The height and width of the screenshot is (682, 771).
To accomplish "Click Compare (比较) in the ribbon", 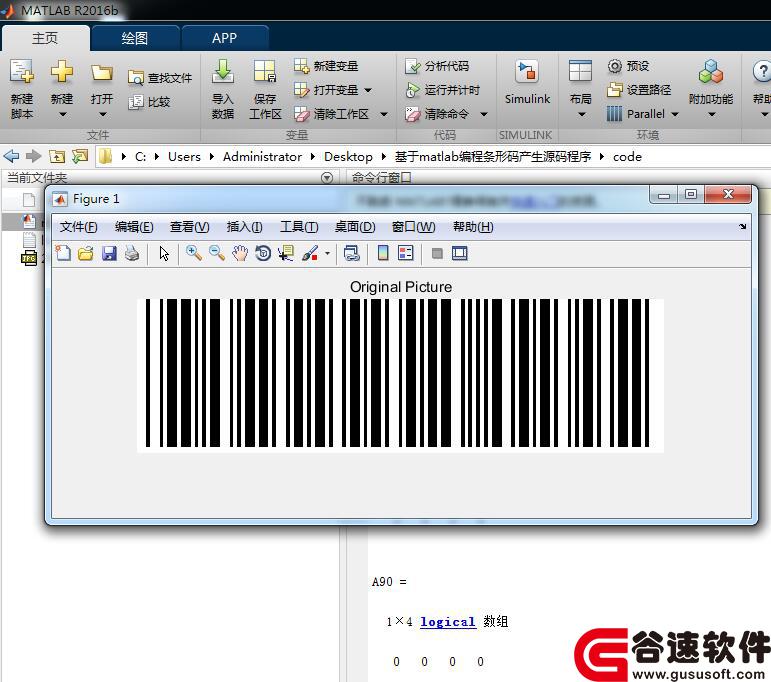I will (149, 102).
